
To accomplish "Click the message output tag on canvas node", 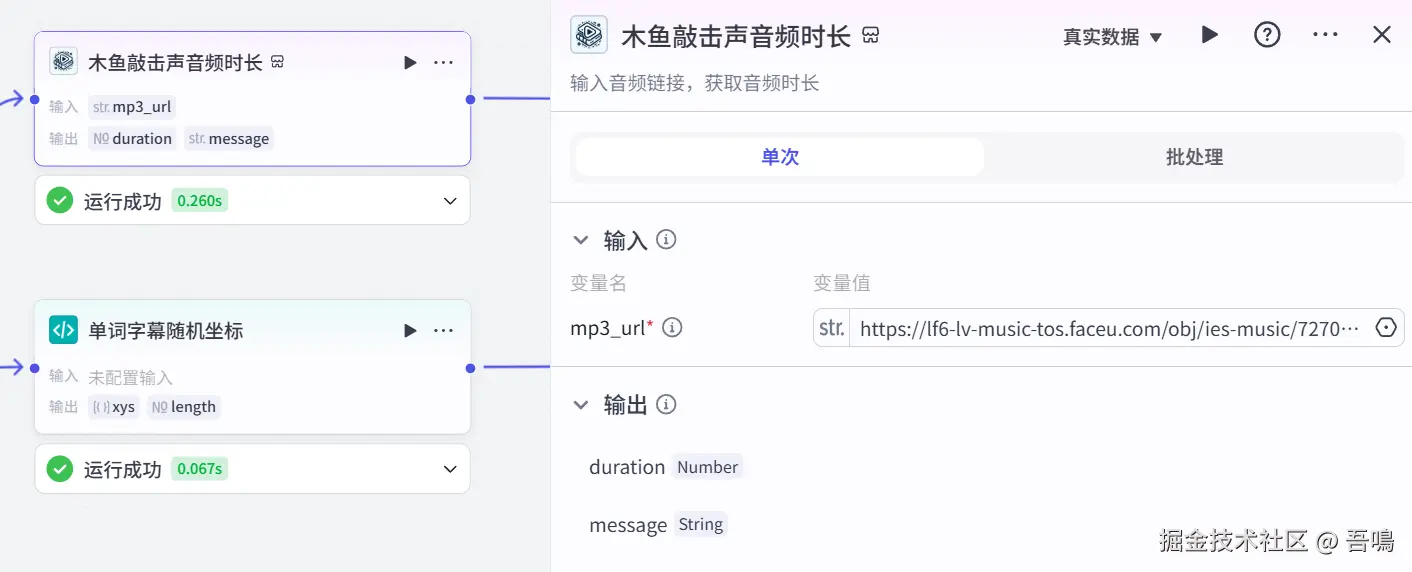I will click(229, 139).
